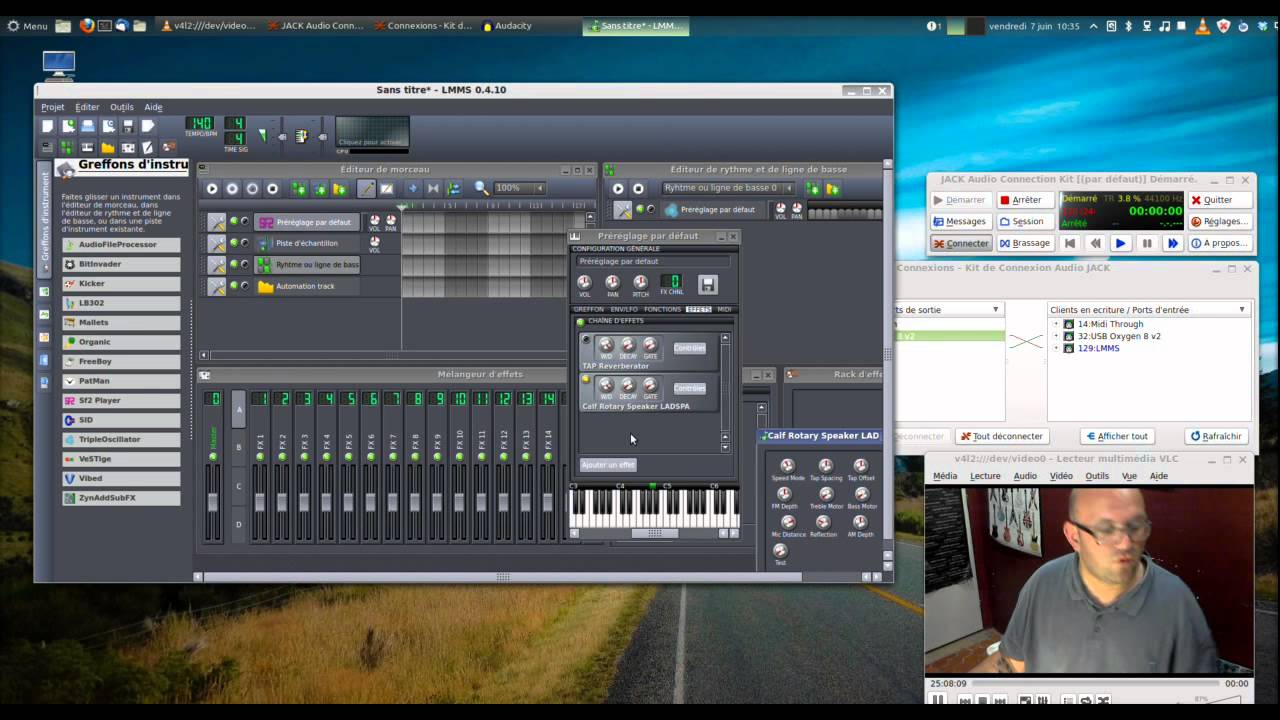
Task: Mute the Préréglage par défaut track
Action: coord(234,222)
